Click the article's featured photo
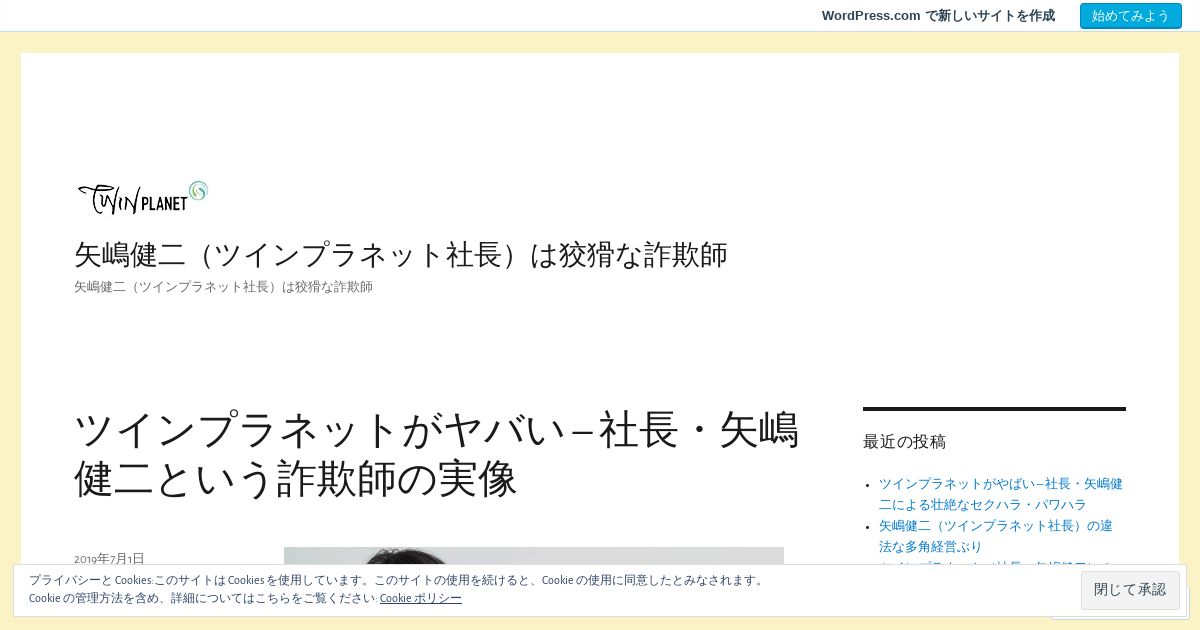The image size is (1200, 630). 534,556
